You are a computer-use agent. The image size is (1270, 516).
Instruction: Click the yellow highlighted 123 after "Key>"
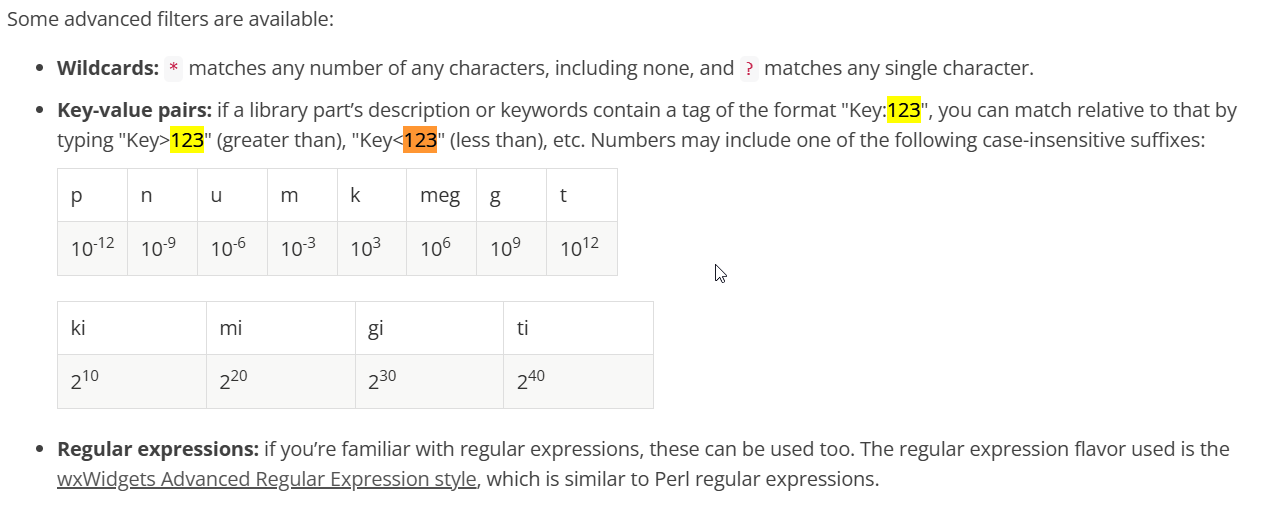(187, 140)
